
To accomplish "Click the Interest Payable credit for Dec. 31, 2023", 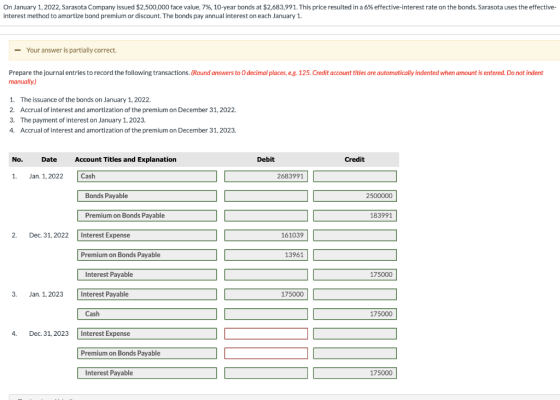I will point(355,373).
